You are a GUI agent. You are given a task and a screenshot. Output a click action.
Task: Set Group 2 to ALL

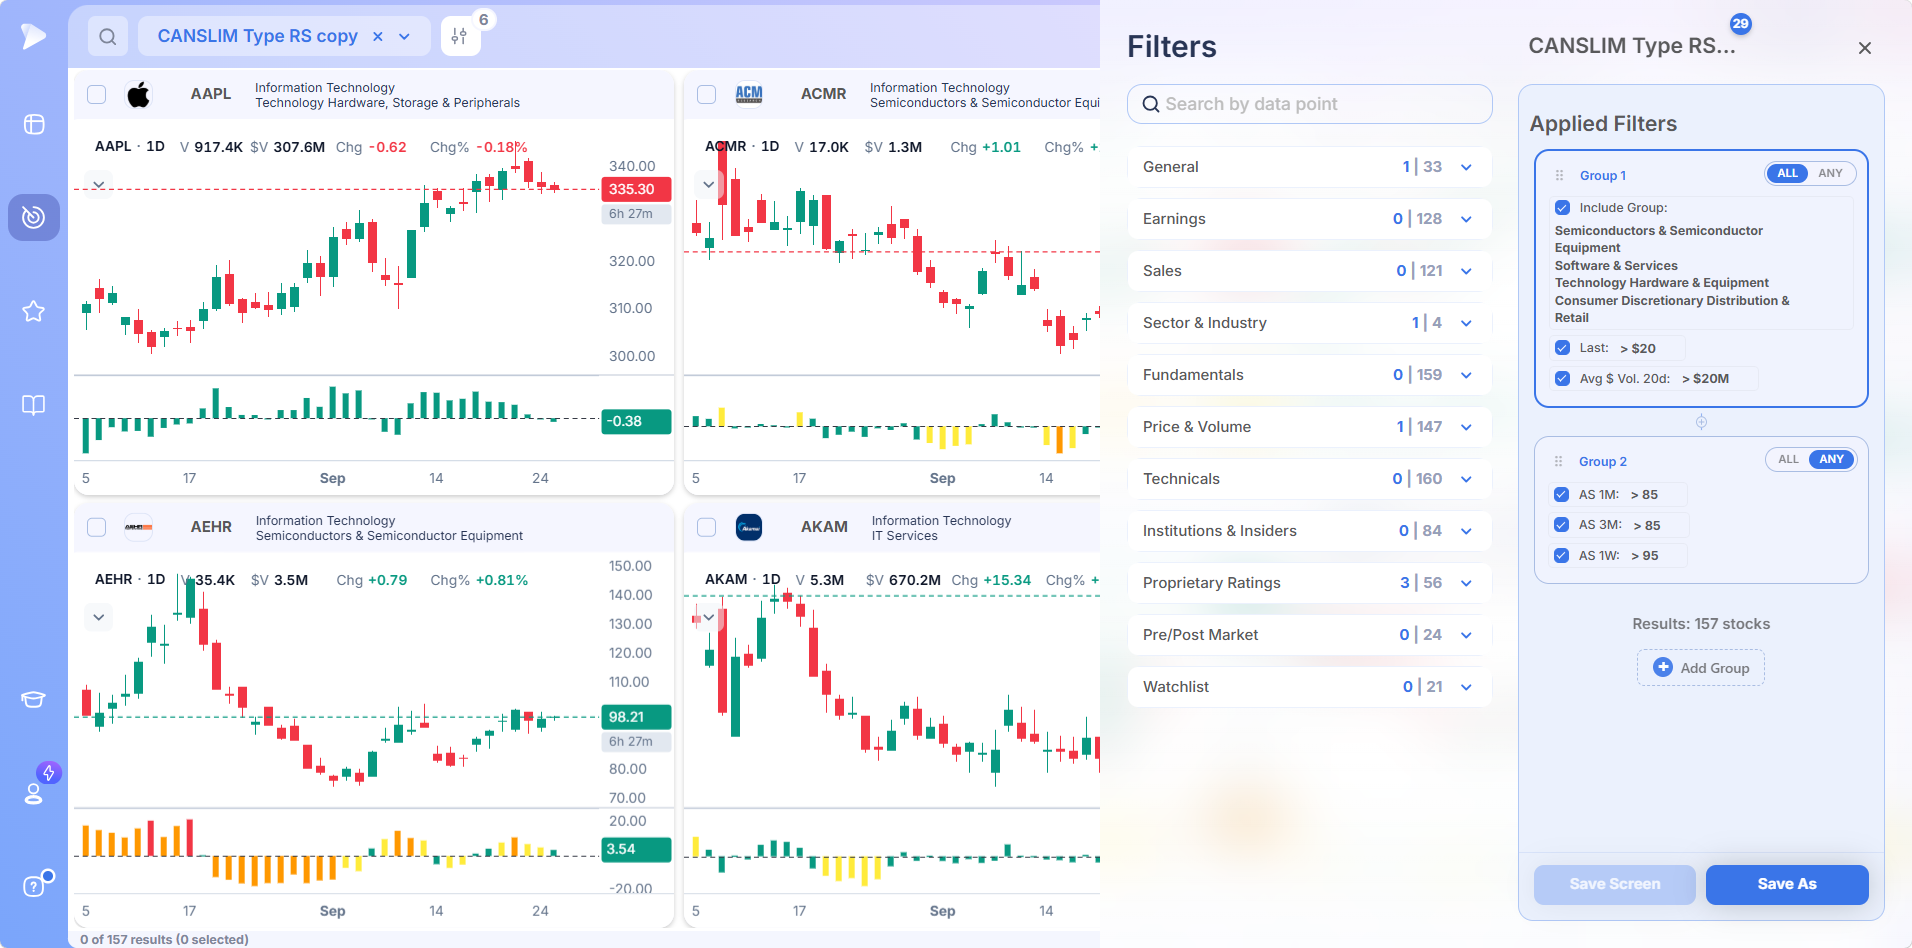1788,459
